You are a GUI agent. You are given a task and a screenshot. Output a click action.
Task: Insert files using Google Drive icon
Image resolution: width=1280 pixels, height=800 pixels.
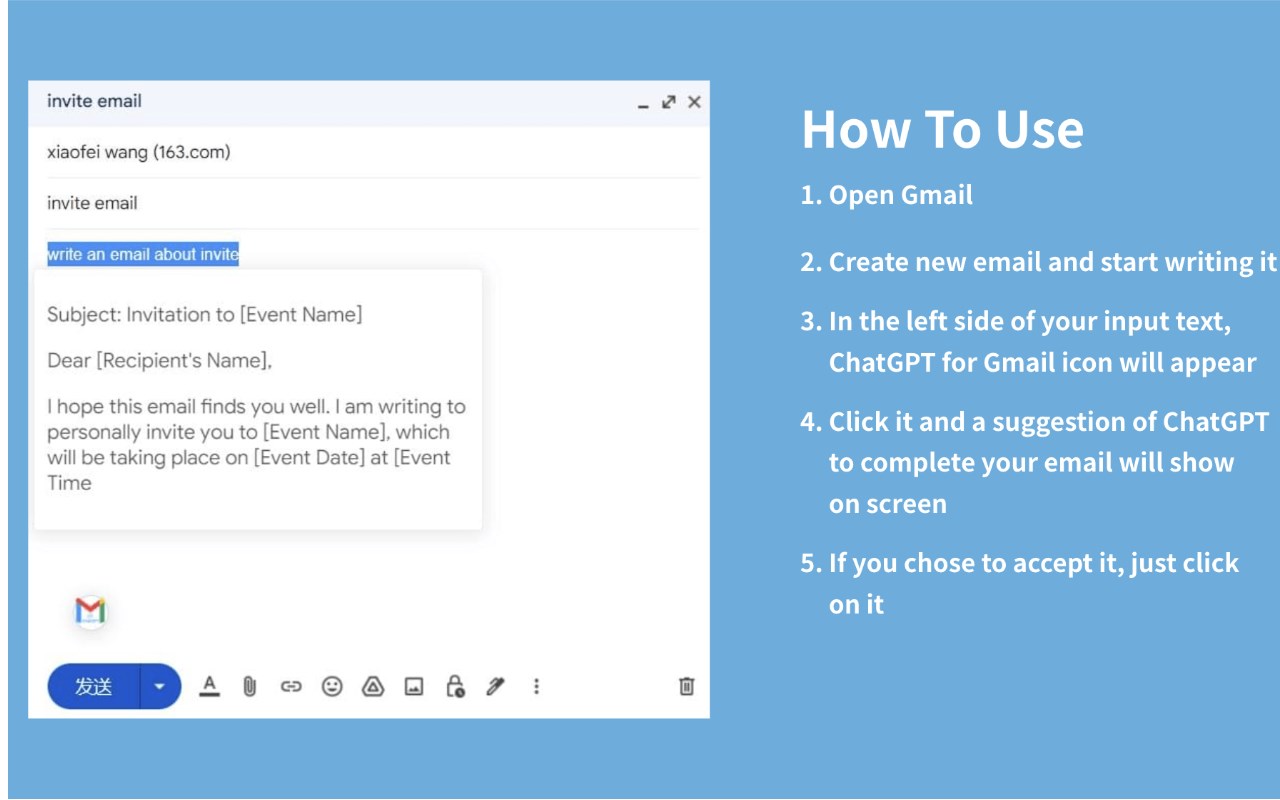click(x=373, y=686)
